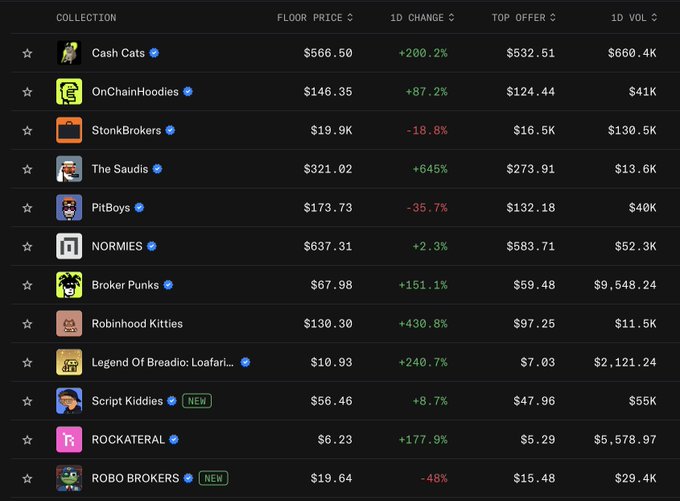This screenshot has height=501, width=680.
Task: Go to ROBO BROKERS collection
Action: tap(135, 478)
